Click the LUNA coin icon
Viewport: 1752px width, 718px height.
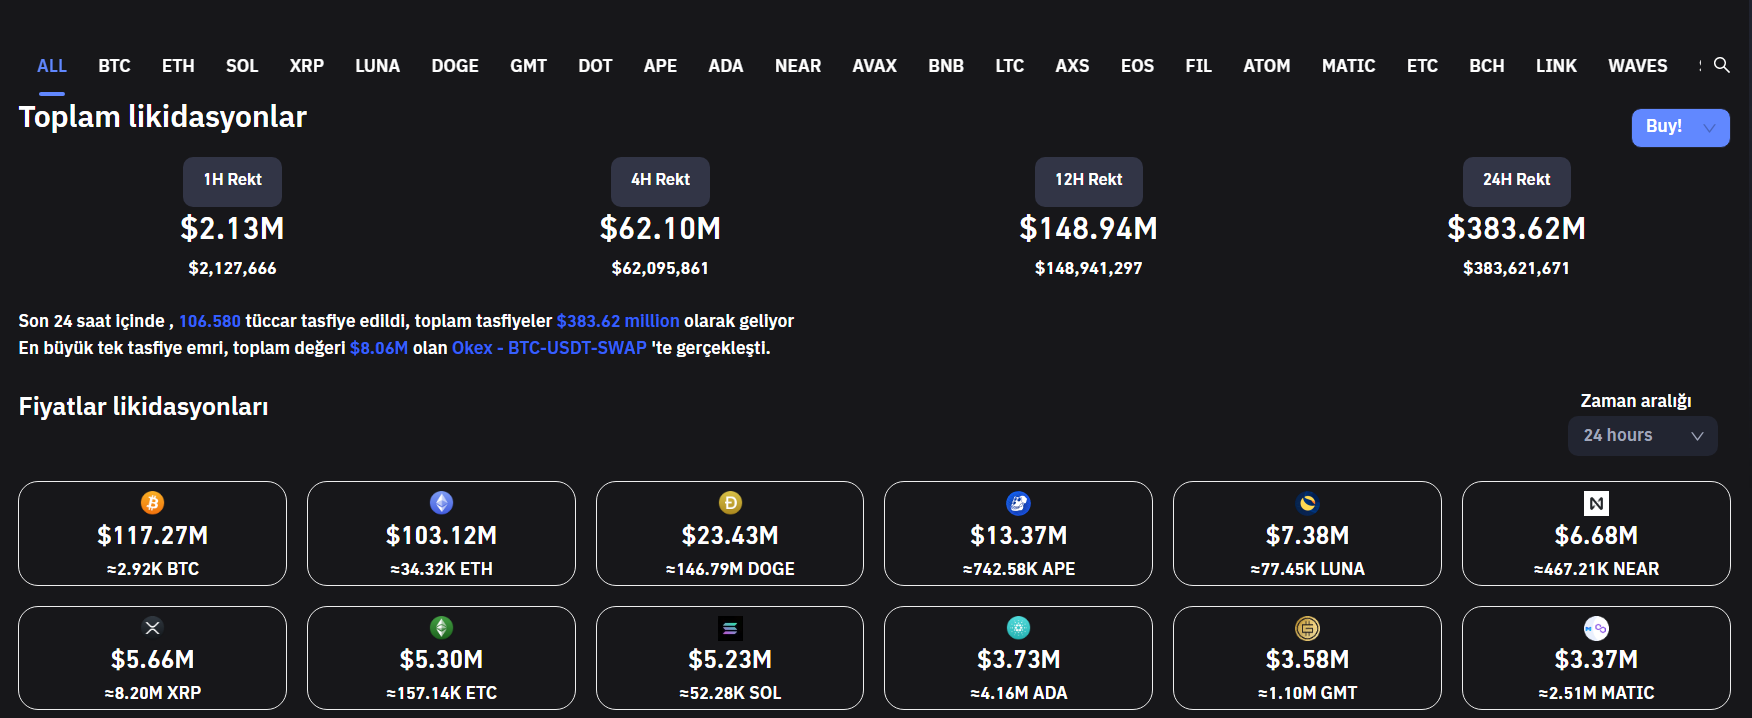1307,503
